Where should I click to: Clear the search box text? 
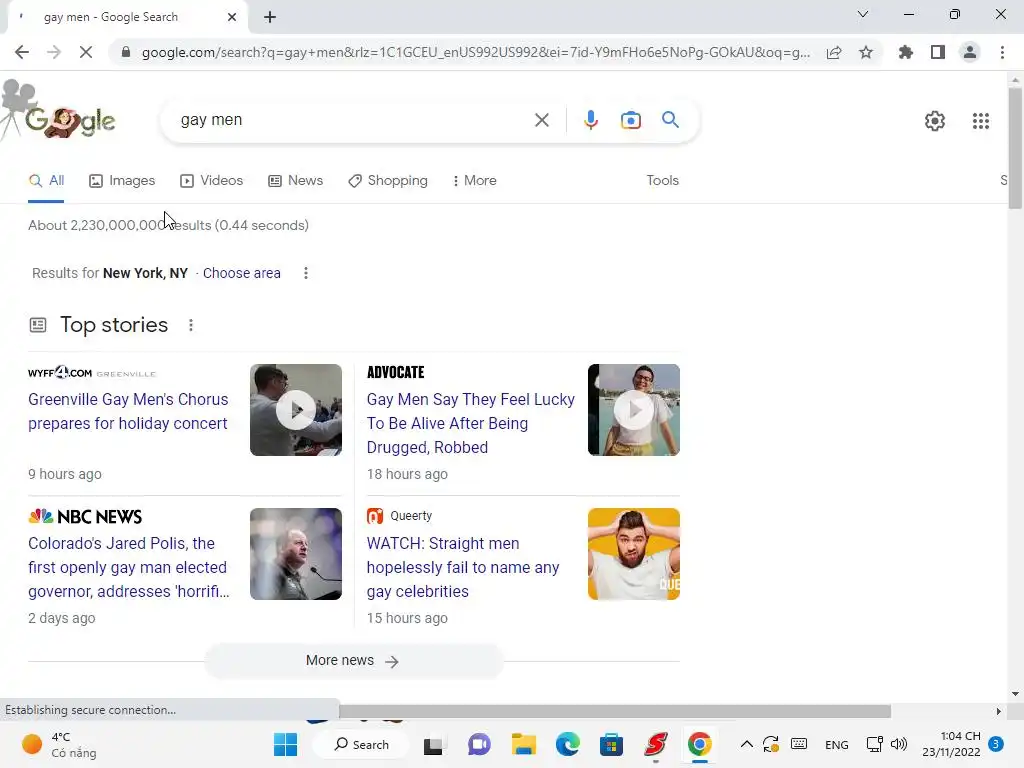click(541, 120)
